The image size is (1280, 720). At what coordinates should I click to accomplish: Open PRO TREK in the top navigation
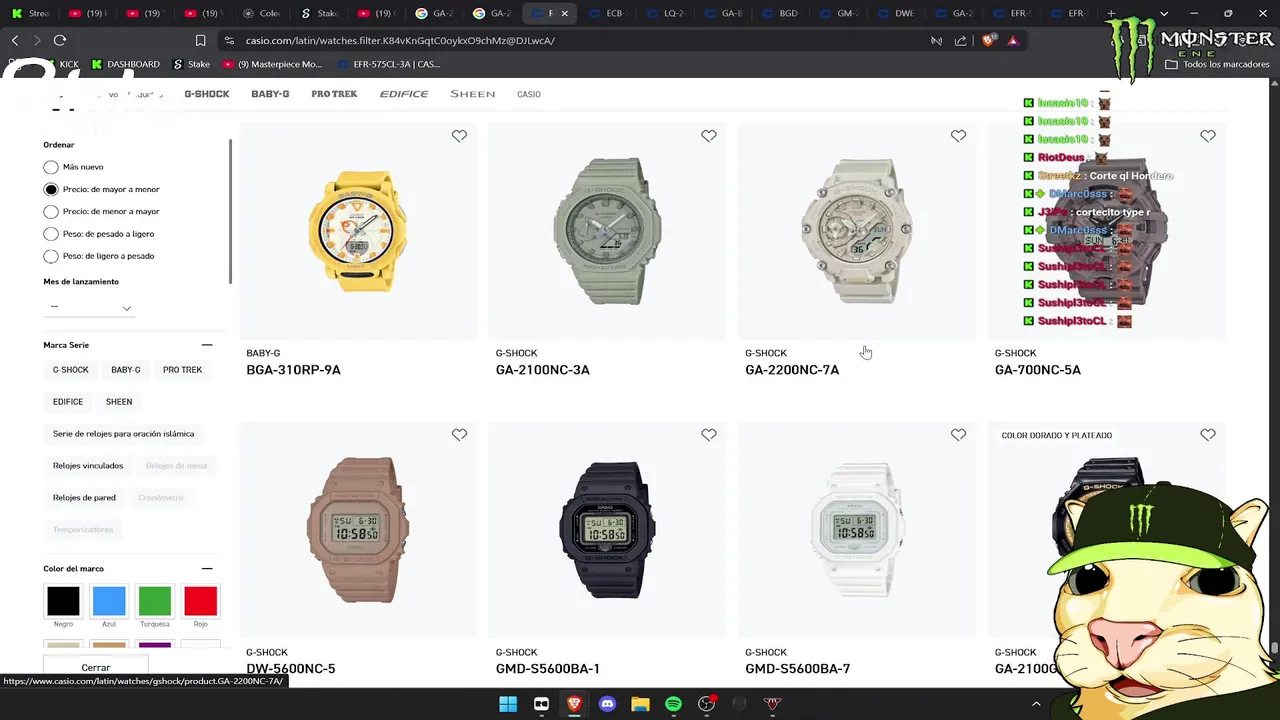pos(334,94)
